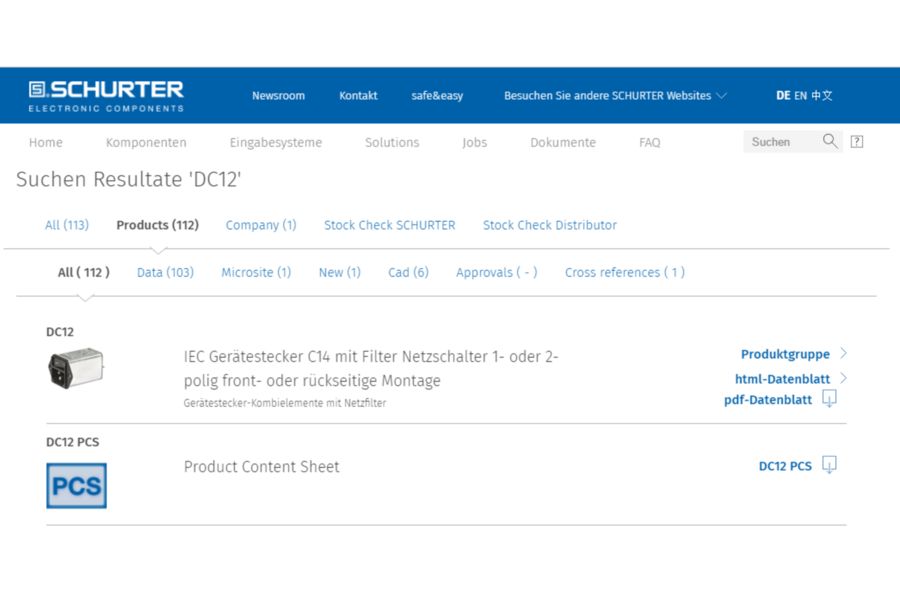Click the html-Datenblatt chevron arrow

coord(843,378)
